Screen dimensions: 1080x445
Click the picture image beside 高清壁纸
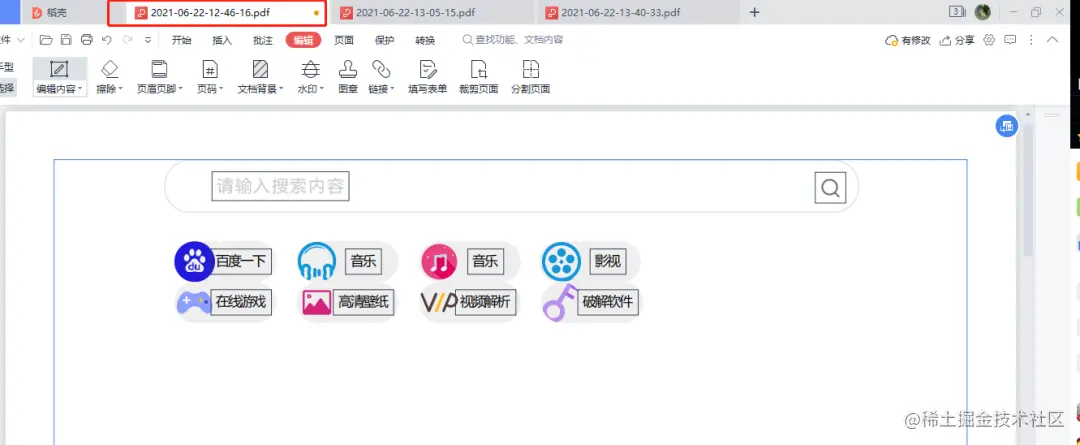tap(317, 302)
